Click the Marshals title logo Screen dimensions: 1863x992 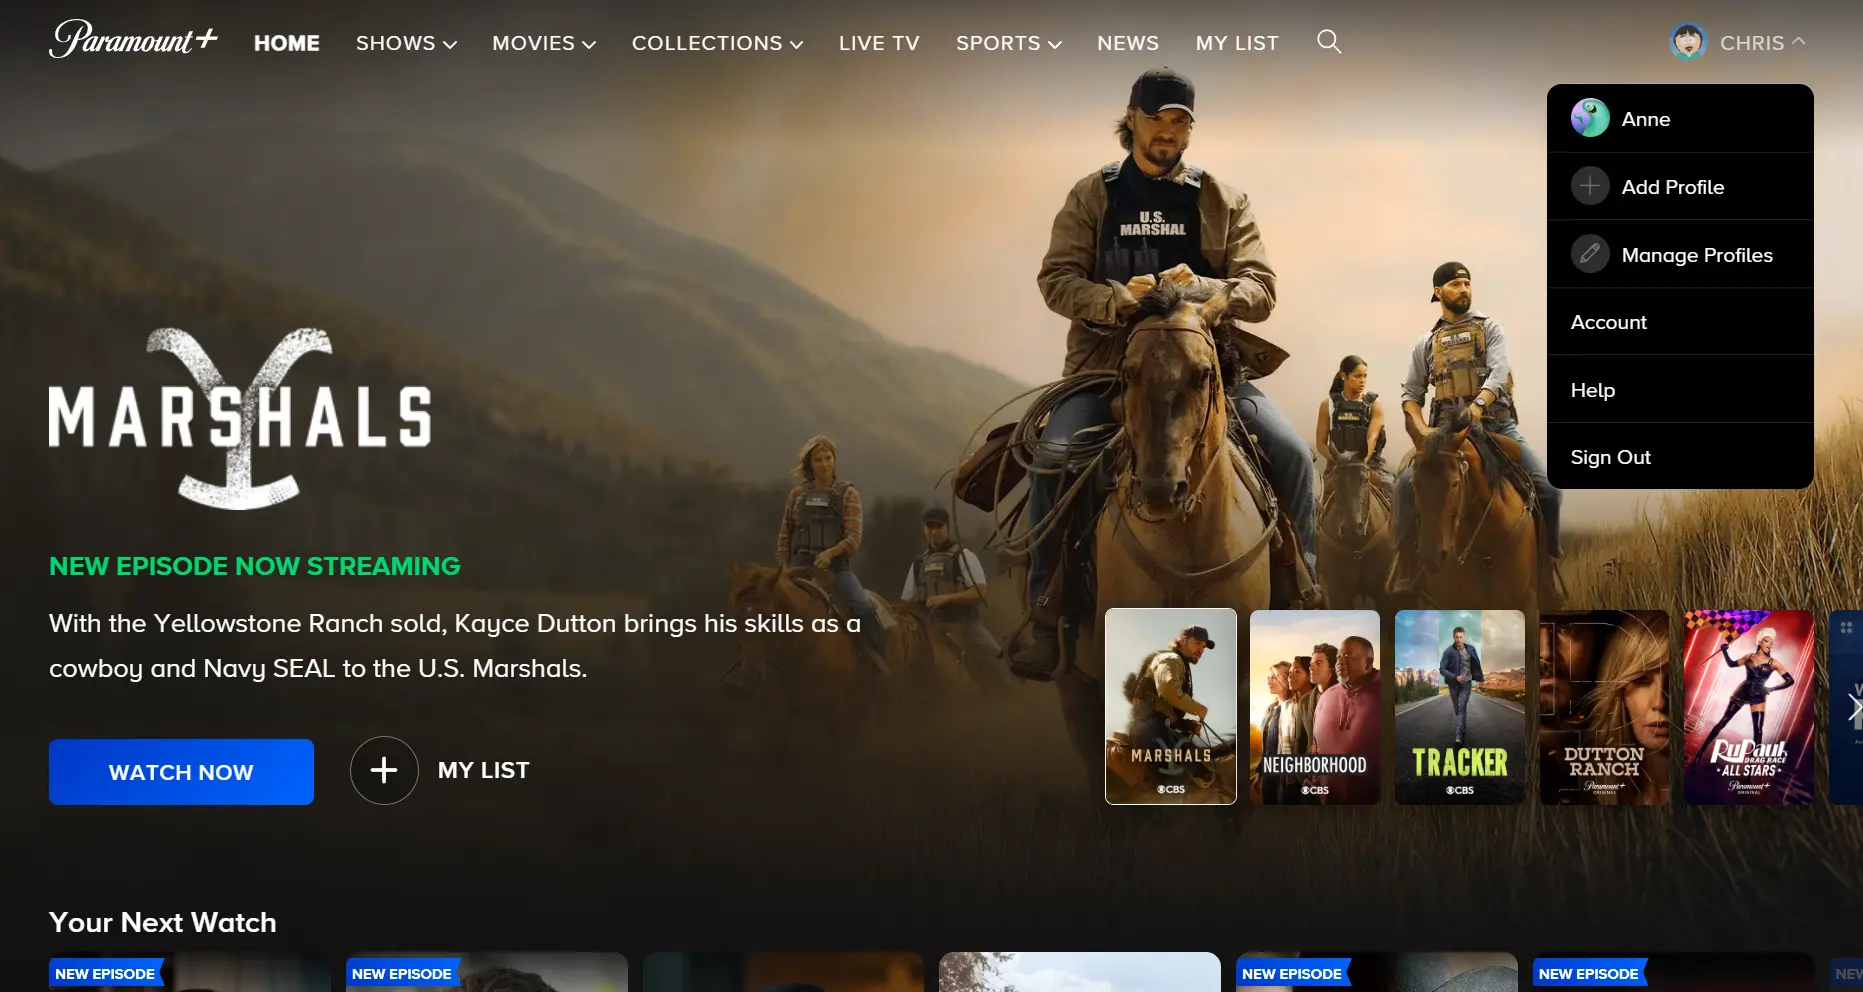pos(240,418)
